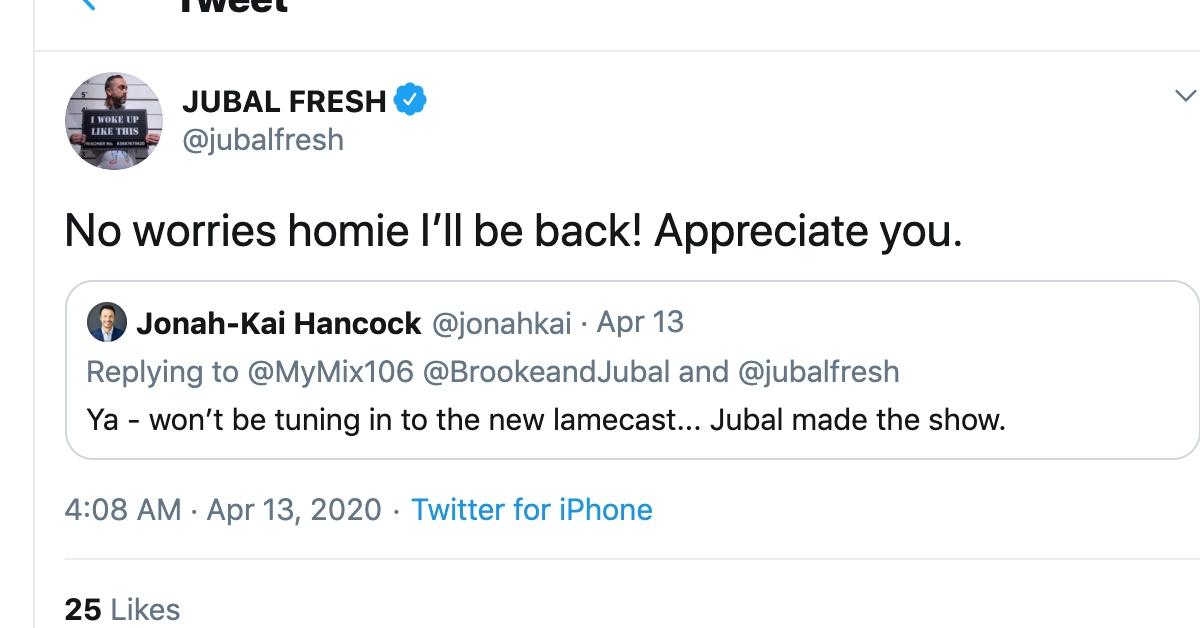Open the @jubalfresh profile handle
This screenshot has height=628, width=1200.
point(264,140)
